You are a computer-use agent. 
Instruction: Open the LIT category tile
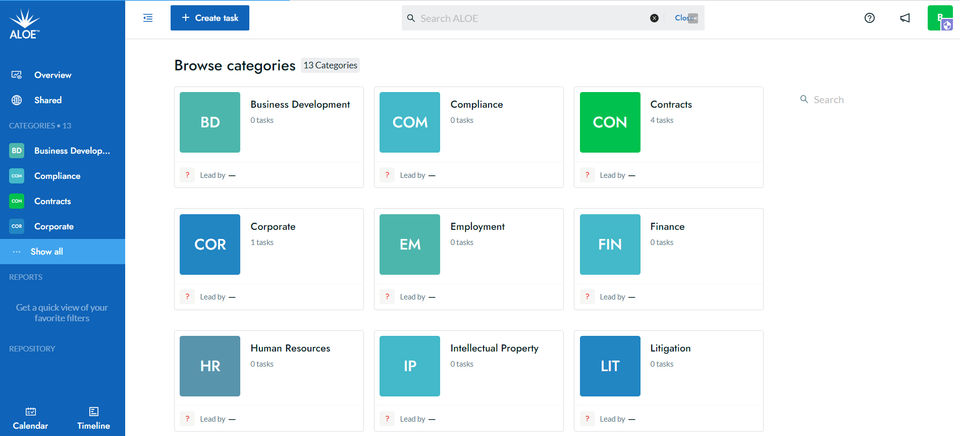[610, 366]
